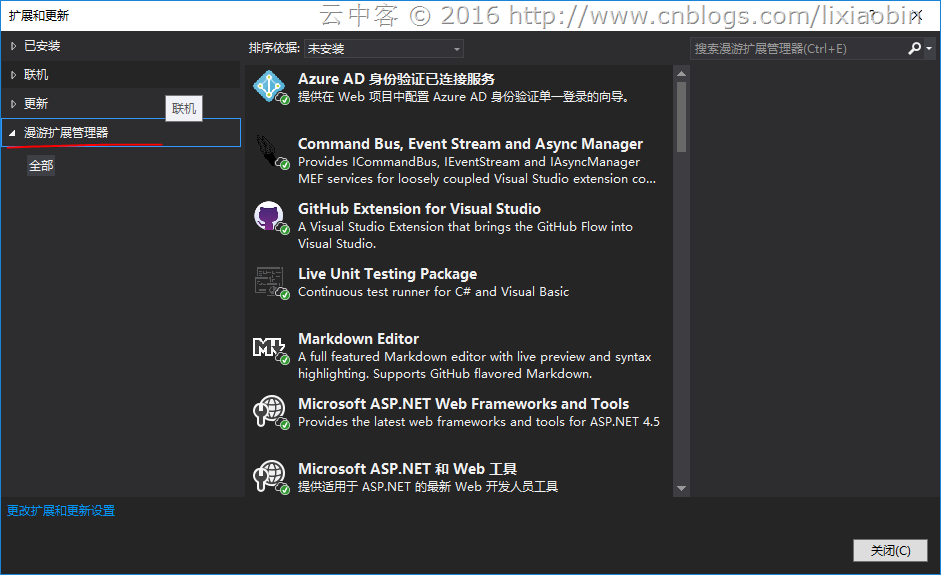The width and height of the screenshot is (941, 575).
Task: Click the 关闭(C) button
Action: click(890, 550)
